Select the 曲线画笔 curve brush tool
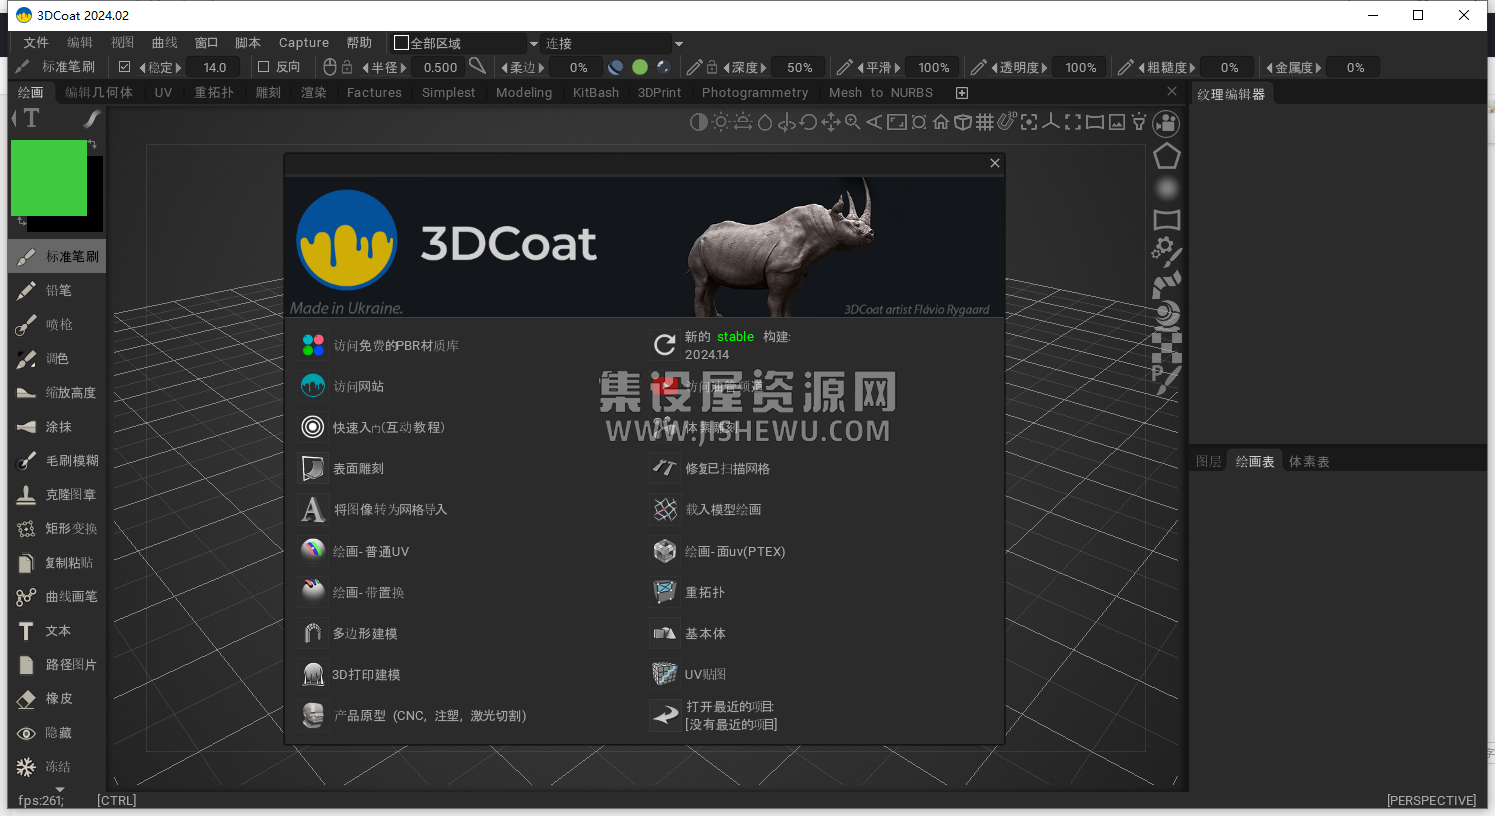 click(57, 597)
